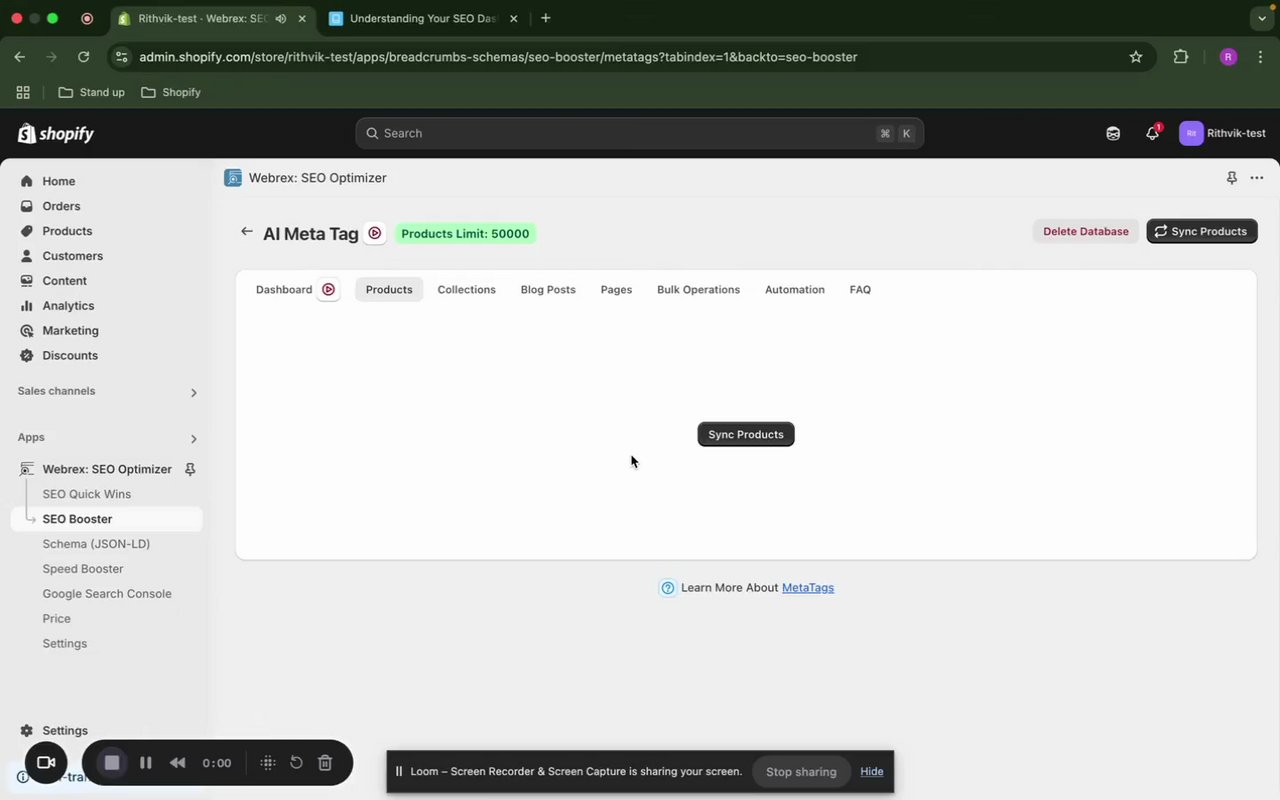Follow the MetaTags link
Screen dimensions: 1280x800
click(808, 588)
